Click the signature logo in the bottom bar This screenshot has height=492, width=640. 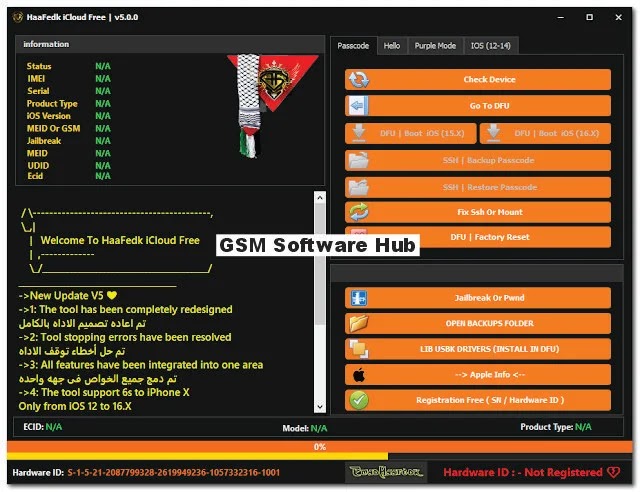click(x=386, y=472)
